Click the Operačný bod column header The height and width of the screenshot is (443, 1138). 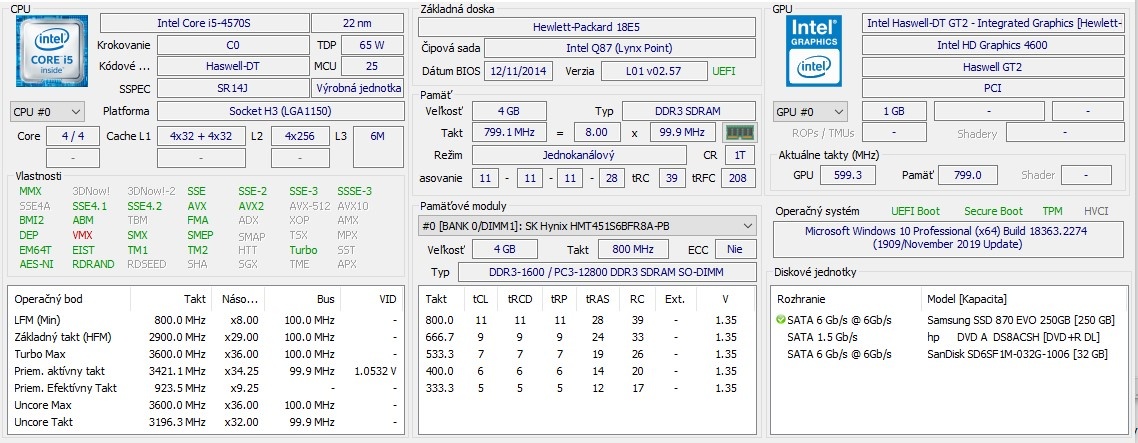(70, 299)
